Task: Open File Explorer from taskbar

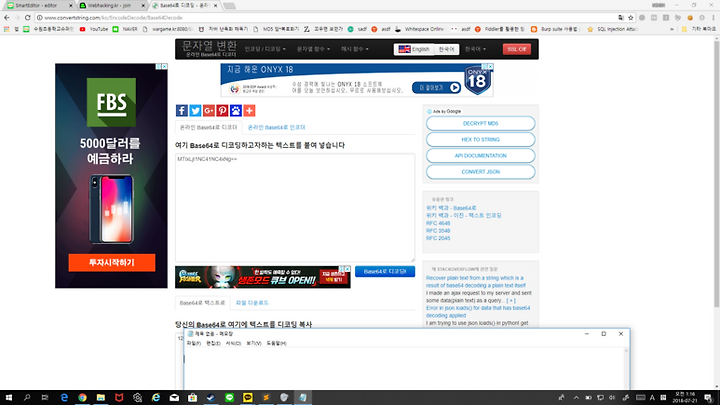Action: coord(101,398)
